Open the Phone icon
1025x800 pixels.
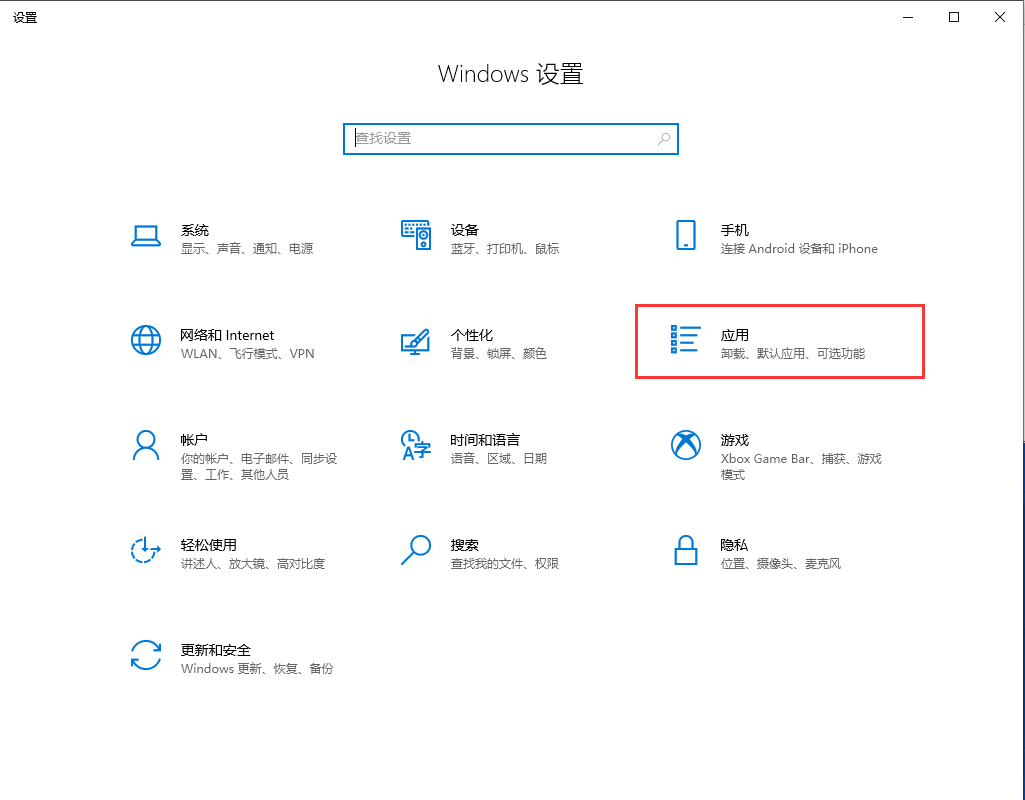(686, 235)
